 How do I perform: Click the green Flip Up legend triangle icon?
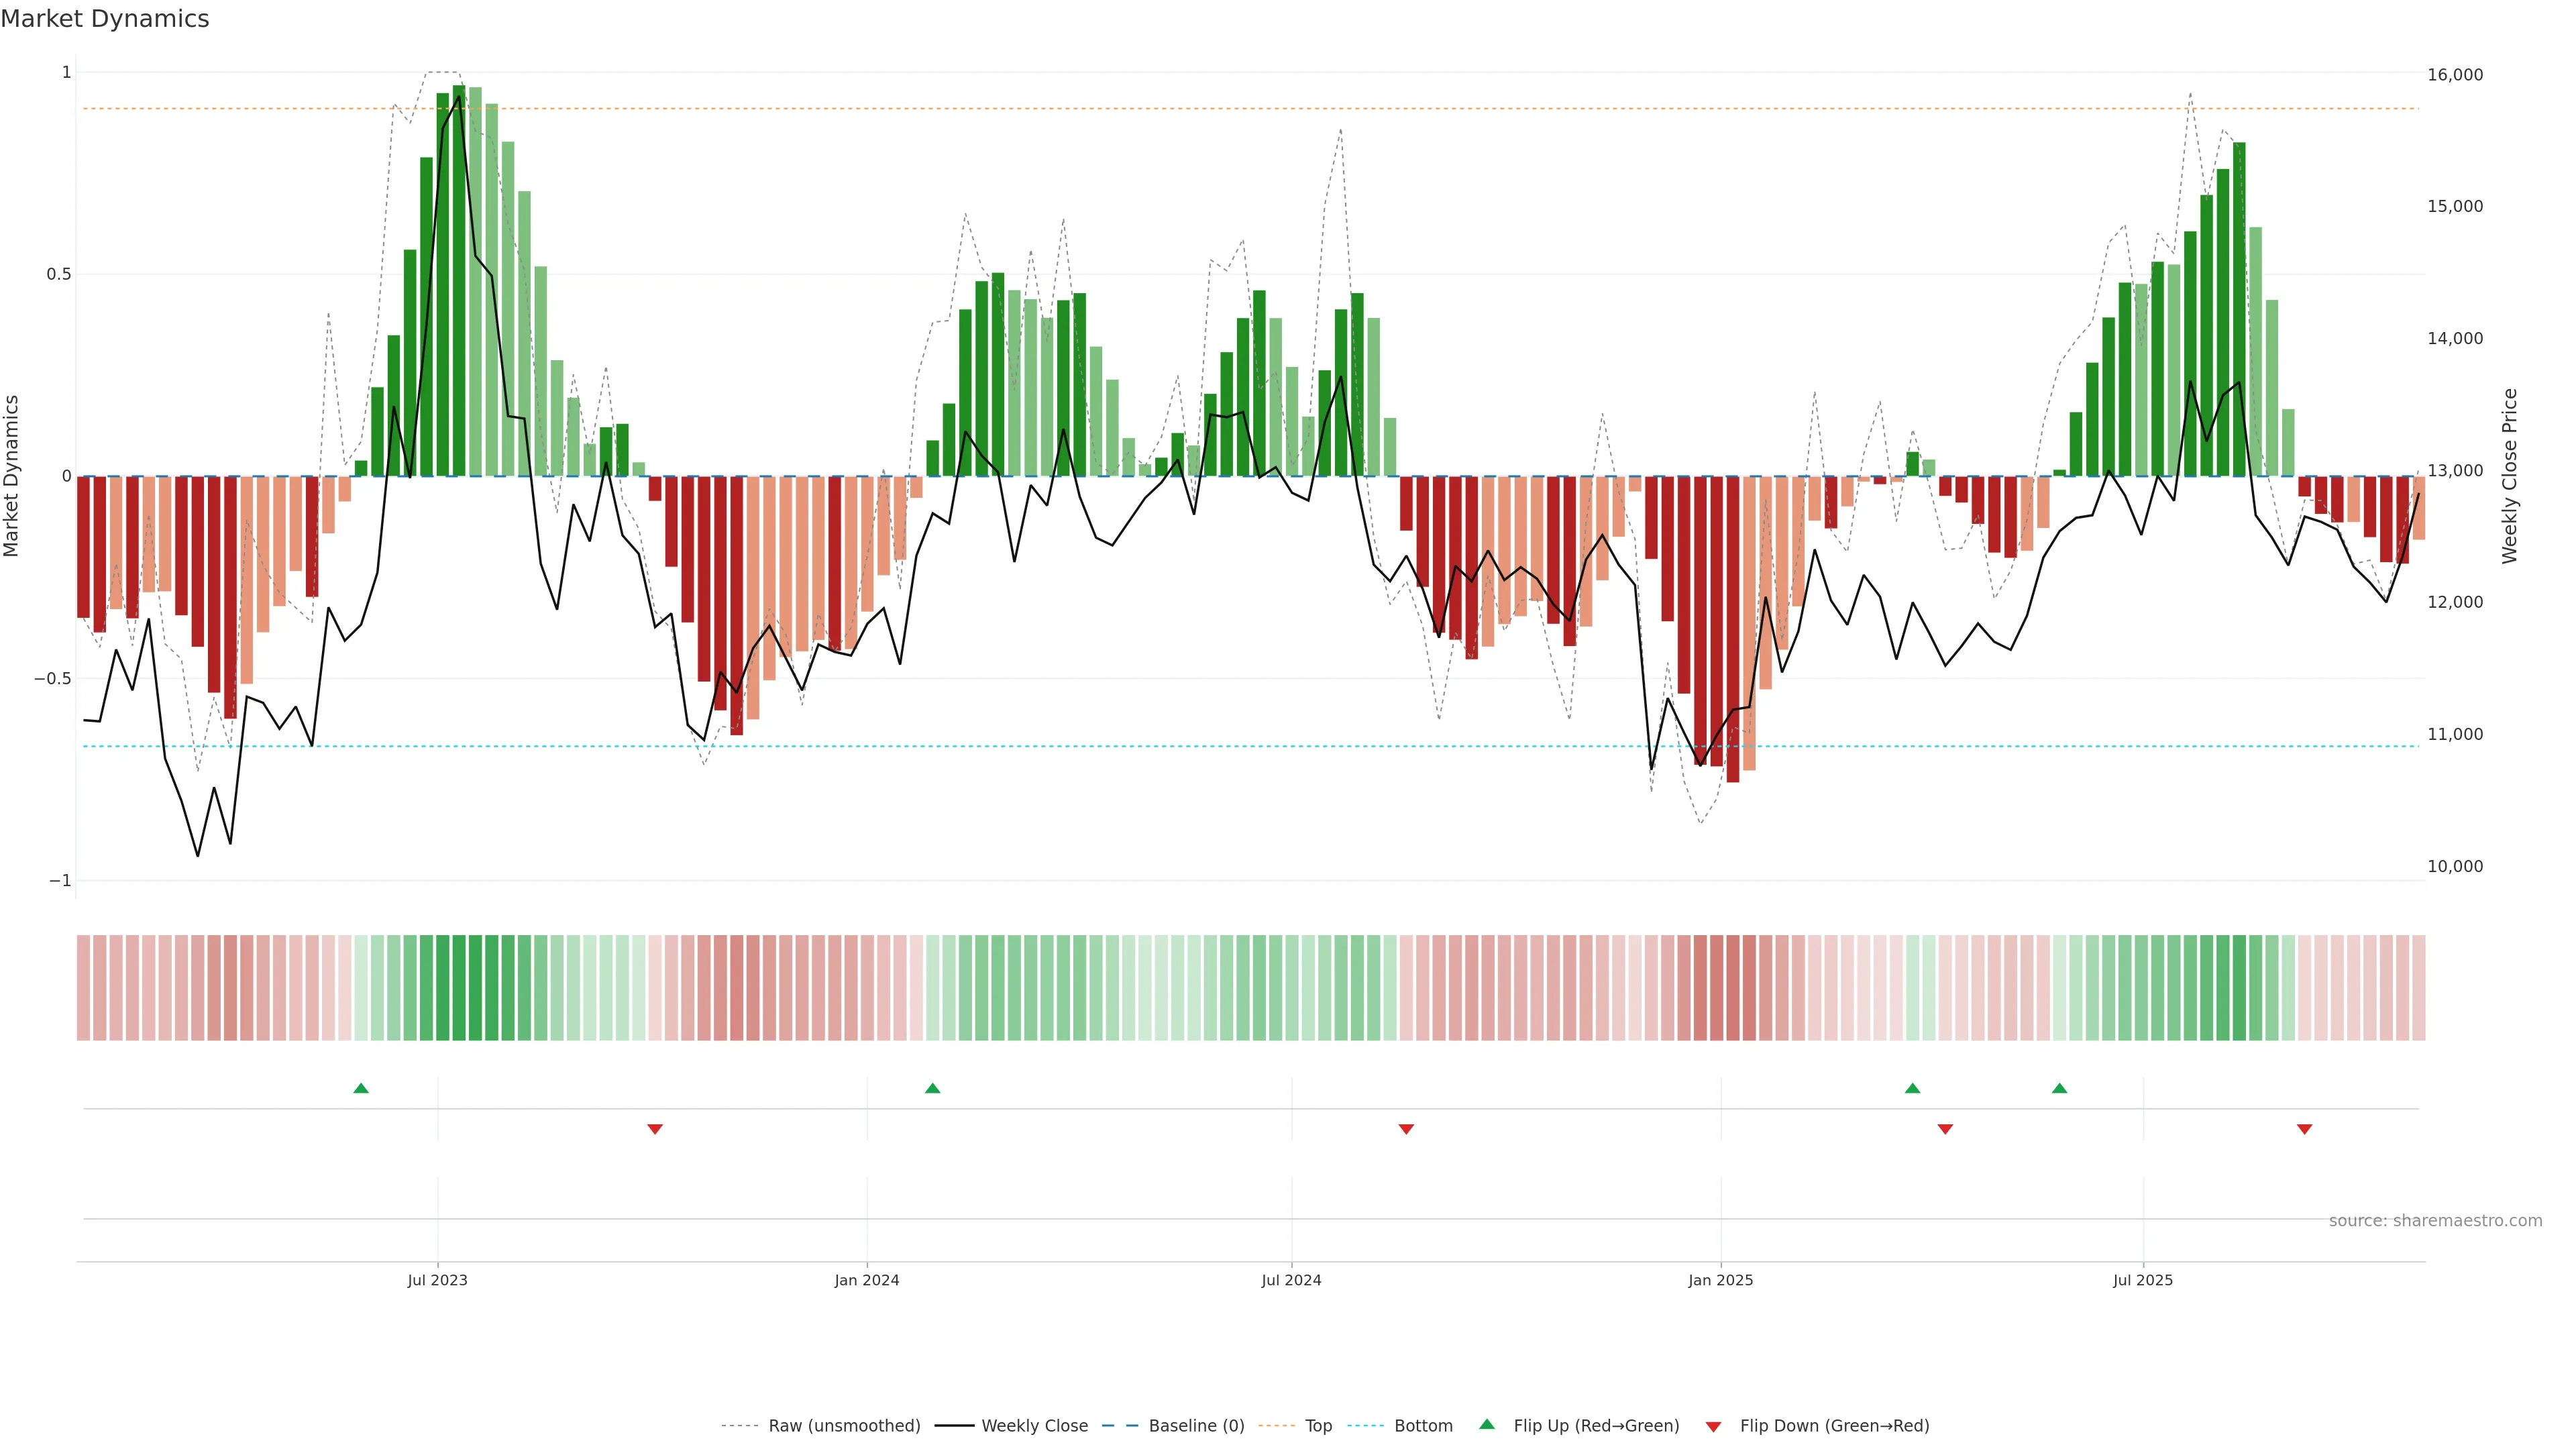coord(1487,1424)
